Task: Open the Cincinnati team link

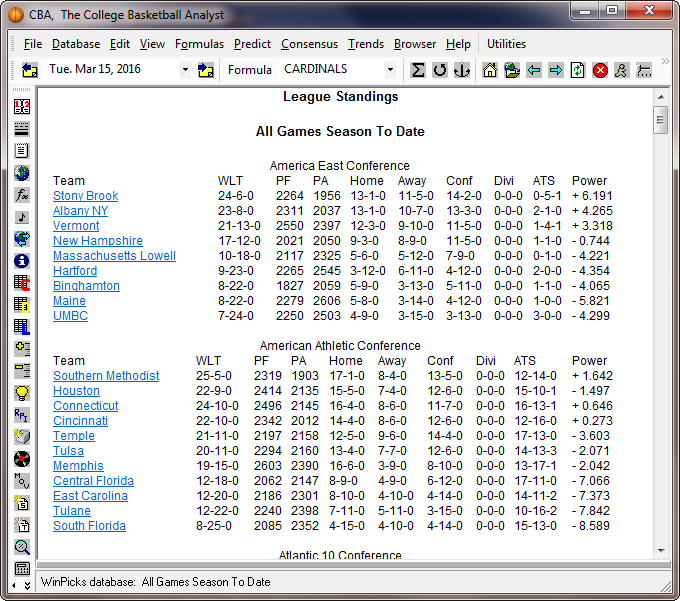Action: [80, 421]
